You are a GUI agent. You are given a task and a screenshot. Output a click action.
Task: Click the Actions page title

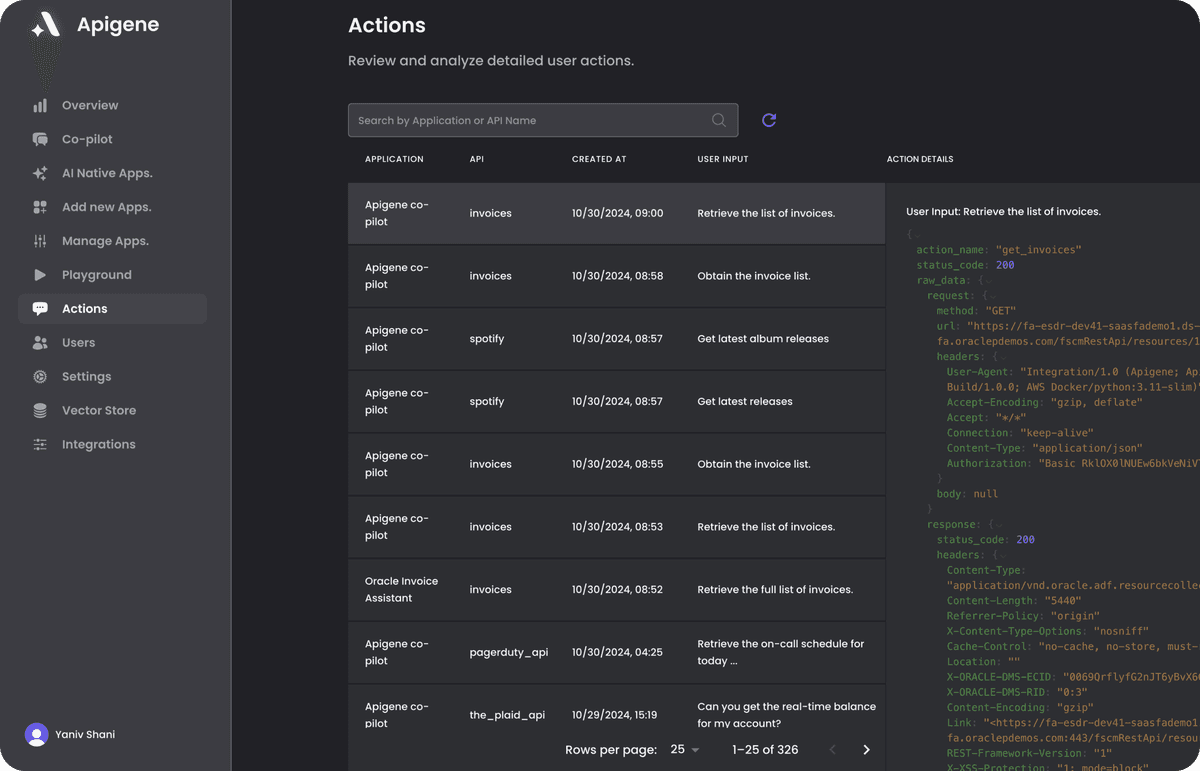tap(387, 25)
